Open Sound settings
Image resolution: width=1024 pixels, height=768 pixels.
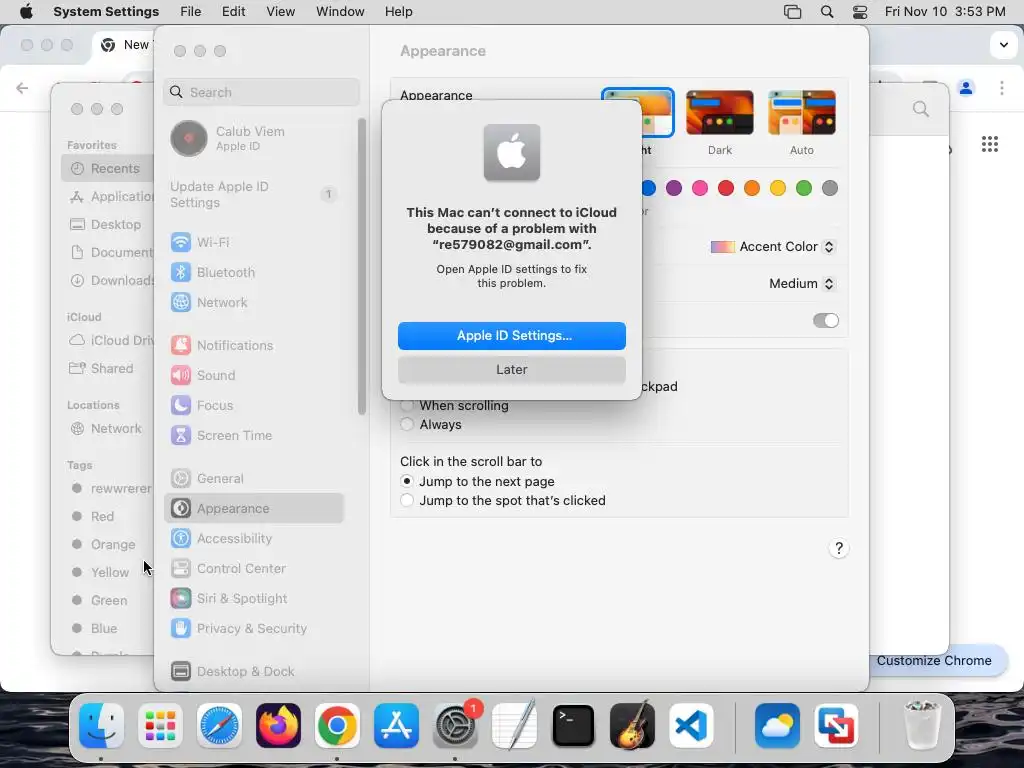[254, 376]
